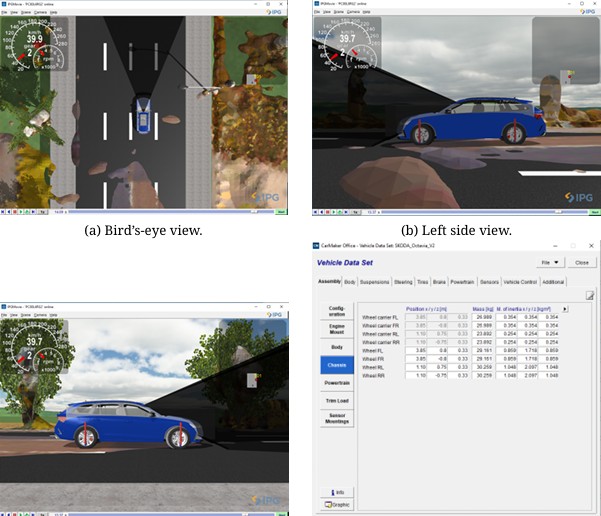
Task: Click the edit note icon below tabs
Action: [590, 295]
